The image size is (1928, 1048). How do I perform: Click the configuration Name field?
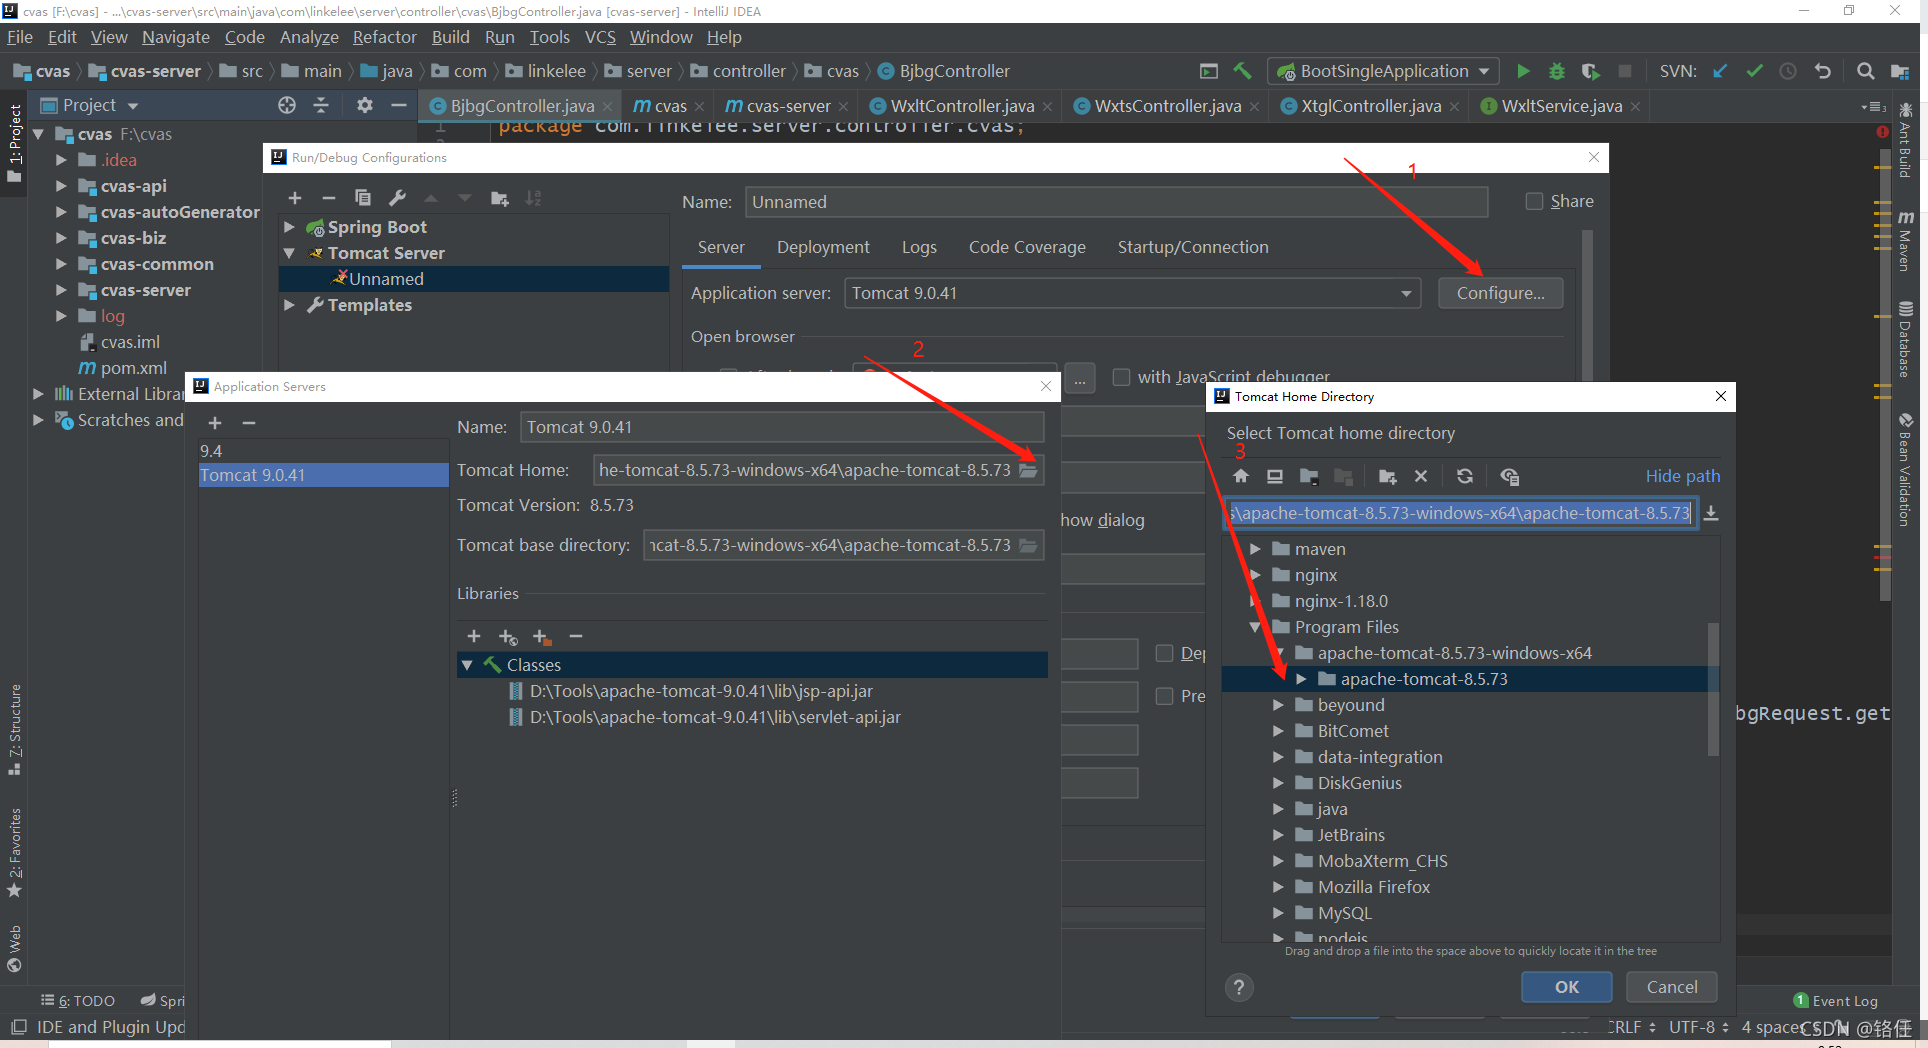point(1117,202)
